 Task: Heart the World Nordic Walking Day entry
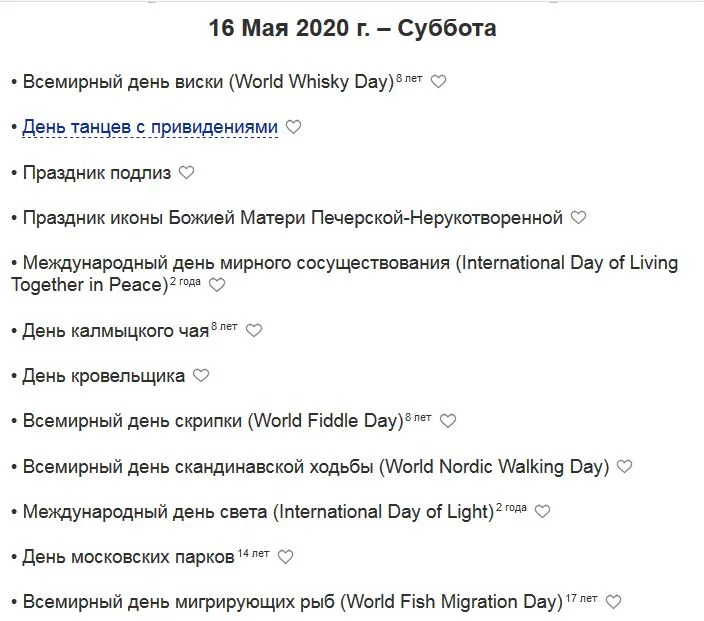(624, 466)
